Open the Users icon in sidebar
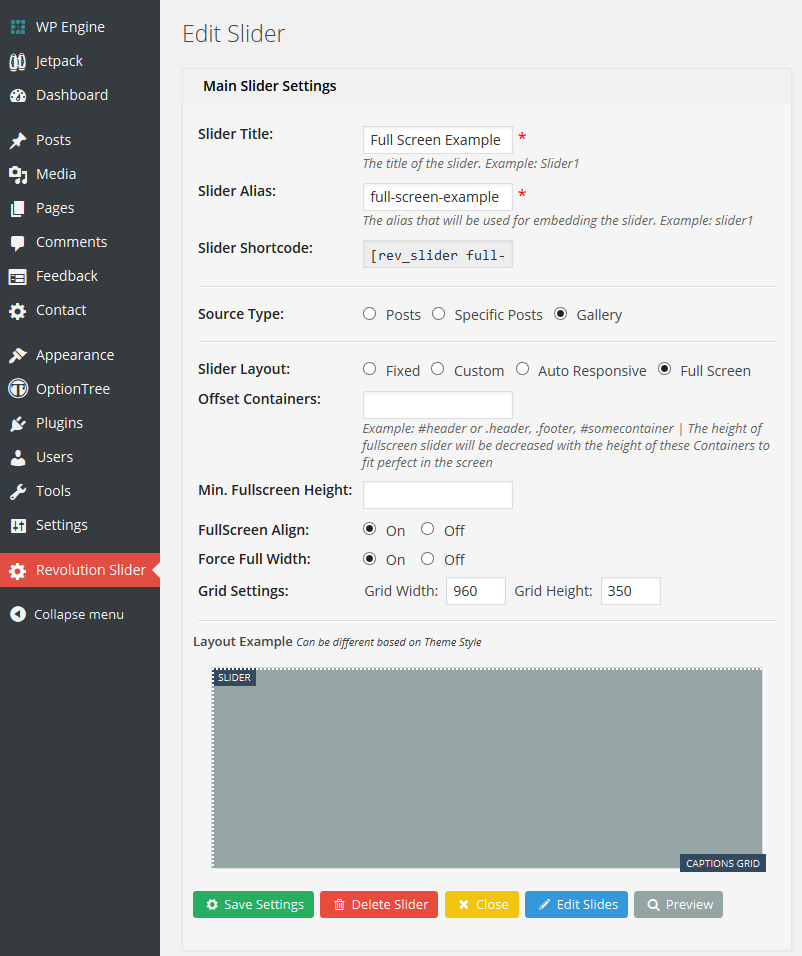The image size is (802, 956). pos(19,456)
